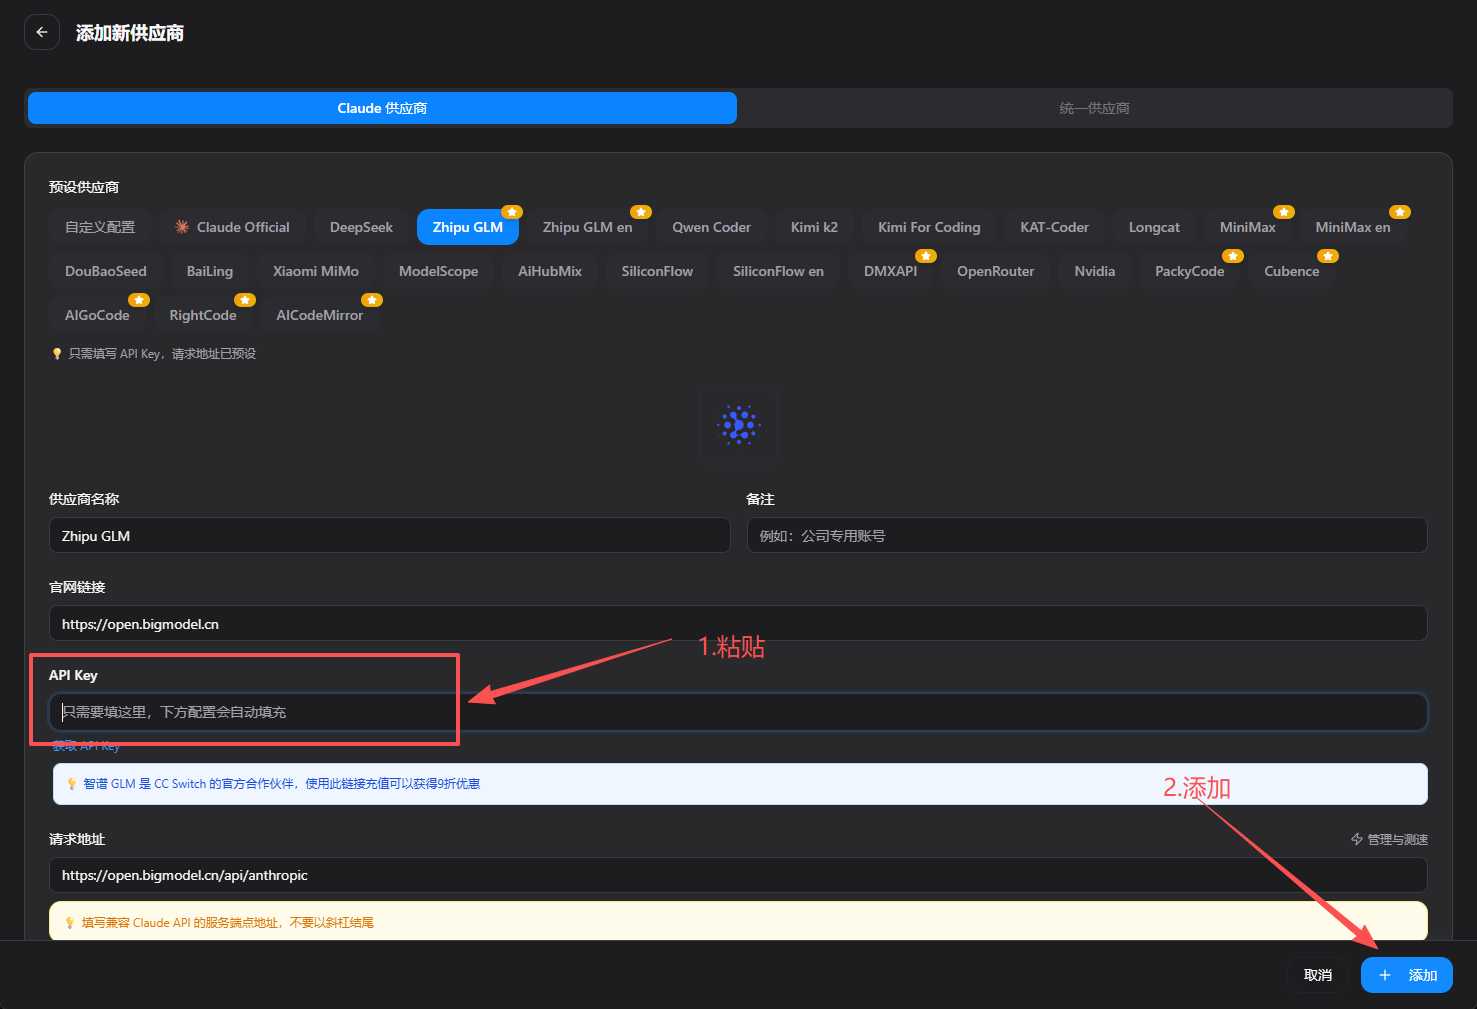This screenshot has width=1477, height=1009.
Task: Click into the 备注 notes field
Action: 1087,535
